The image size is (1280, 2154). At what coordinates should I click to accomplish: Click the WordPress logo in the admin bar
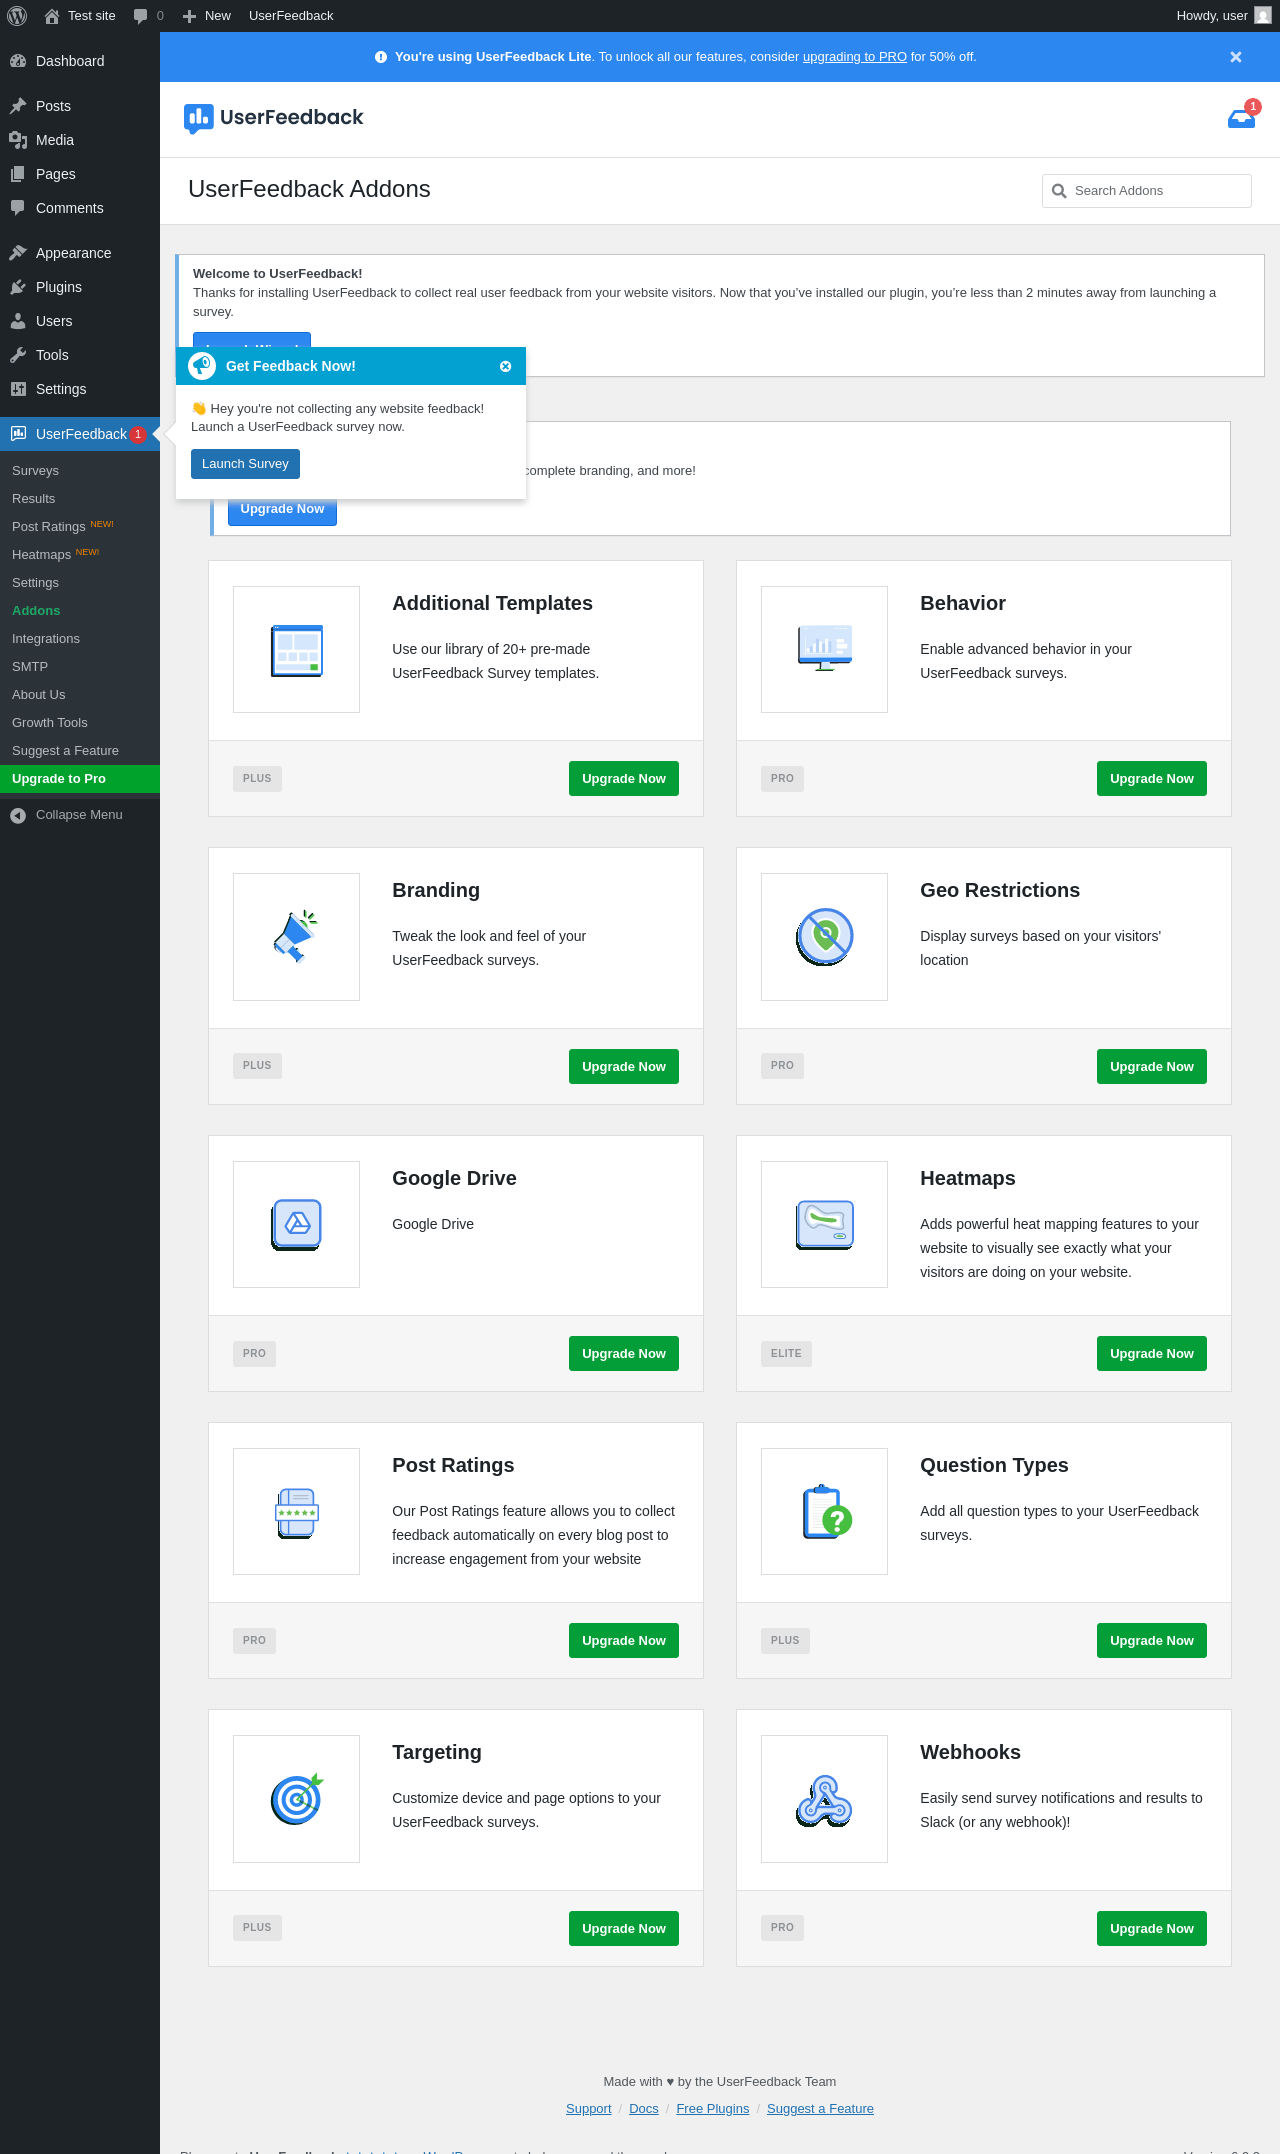[17, 15]
